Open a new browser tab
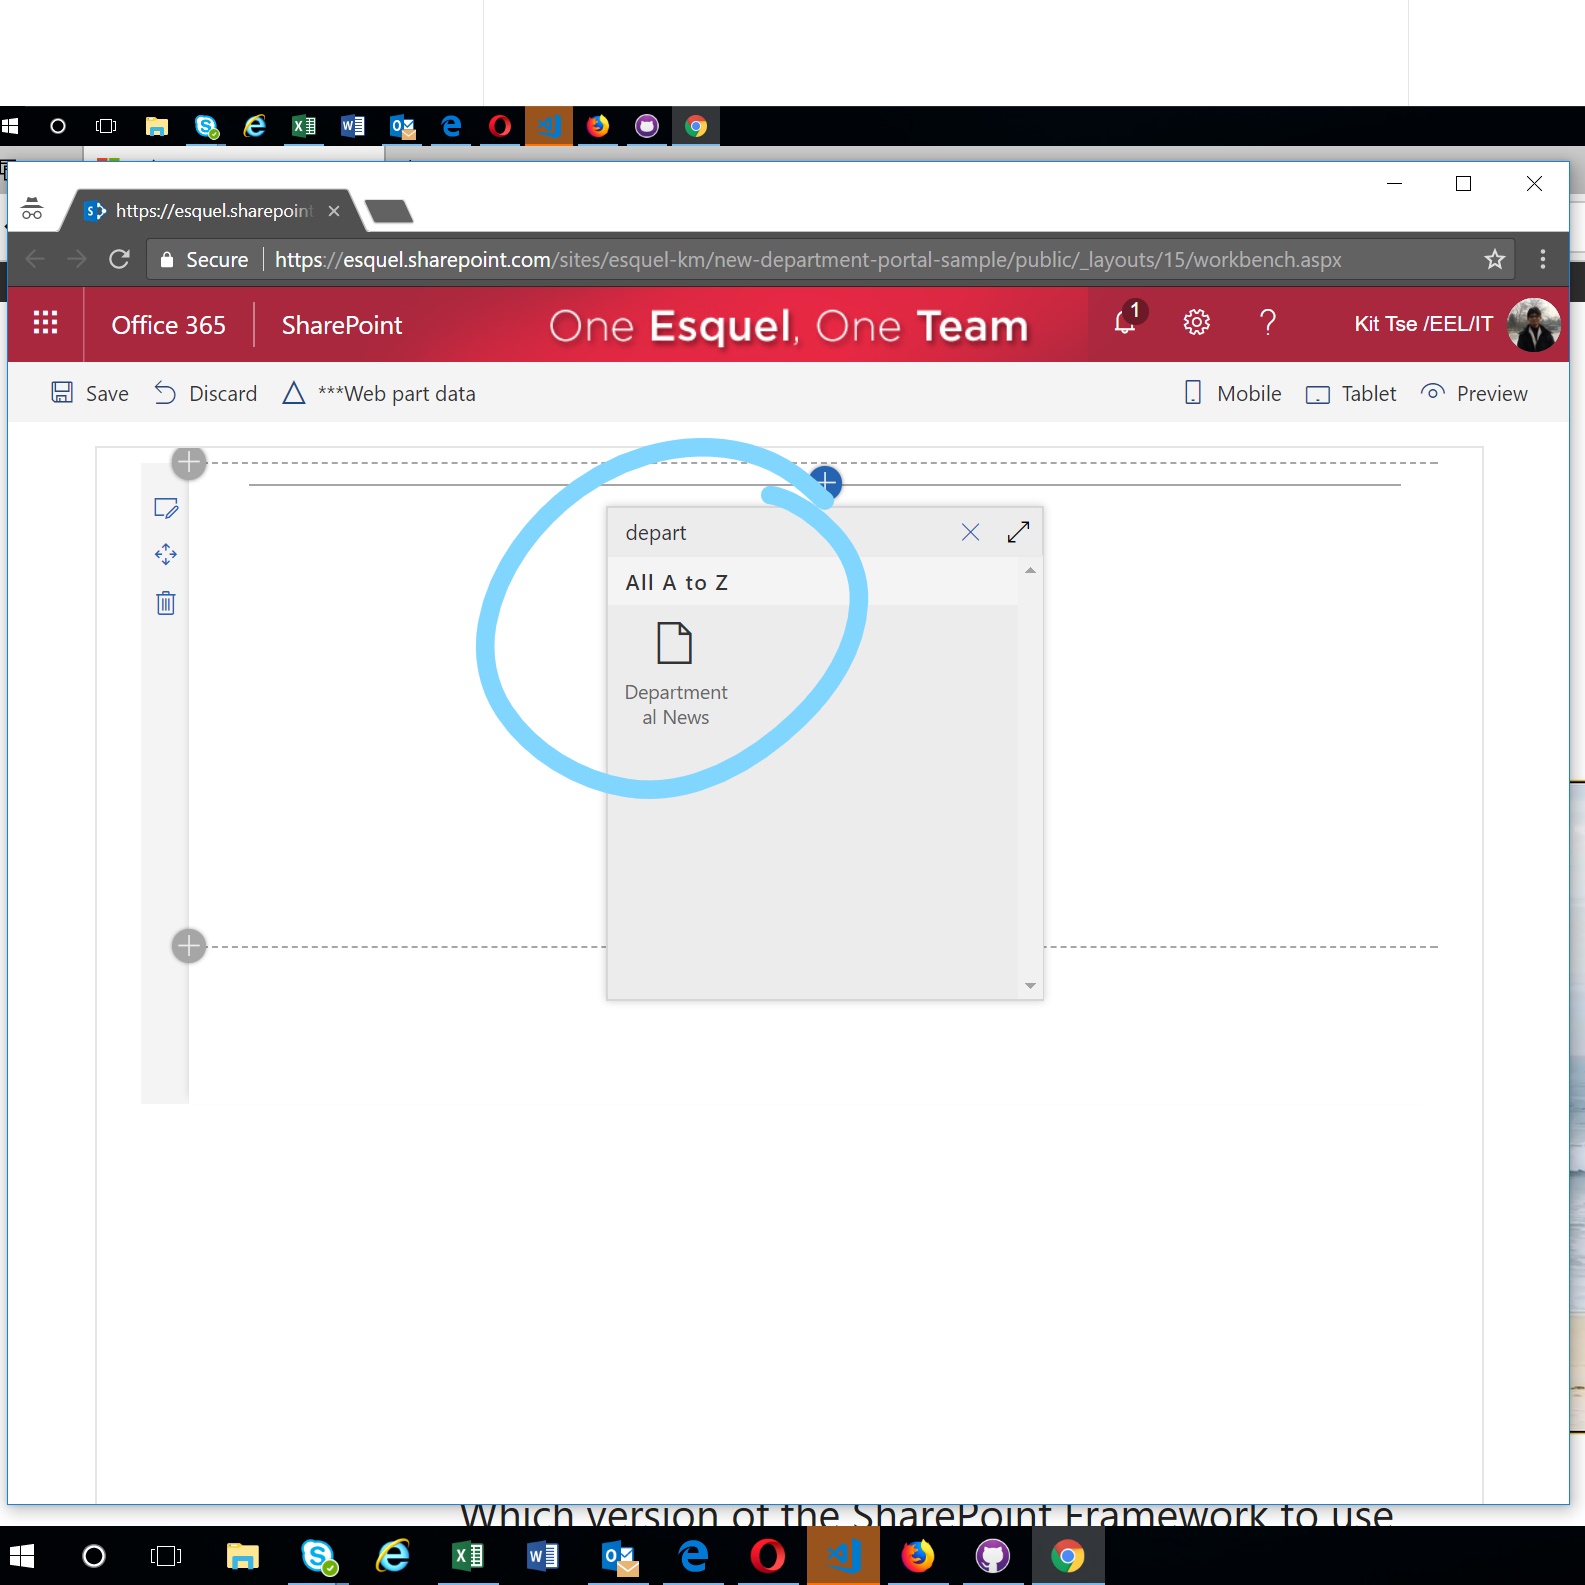 pos(389,211)
